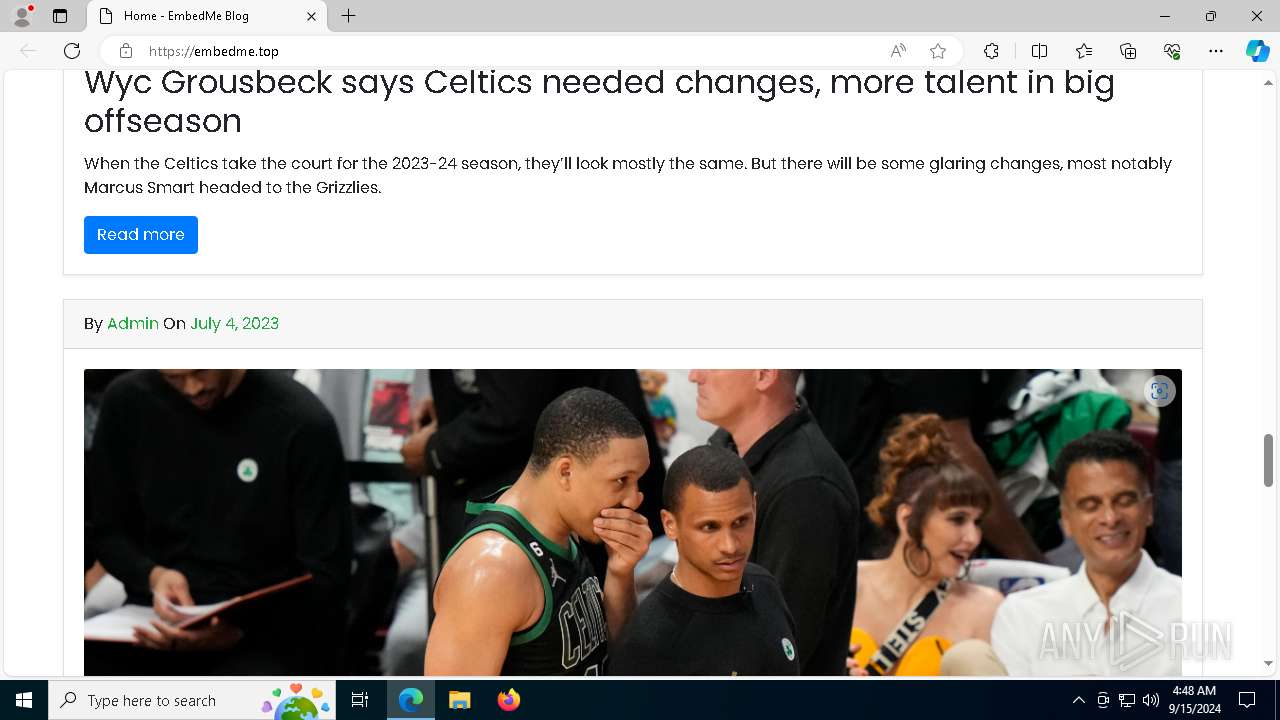Open the Admin author link
The image size is (1280, 720).
[x=133, y=323]
